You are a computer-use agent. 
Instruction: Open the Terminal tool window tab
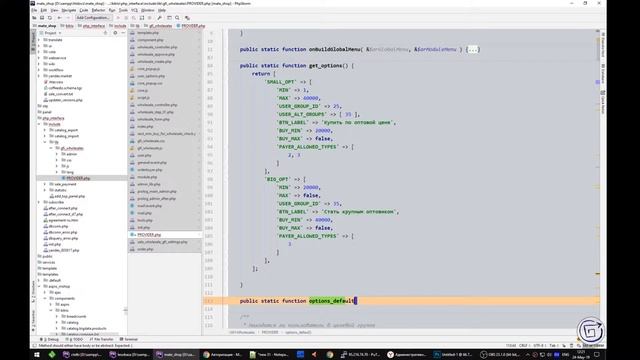tap(129, 339)
